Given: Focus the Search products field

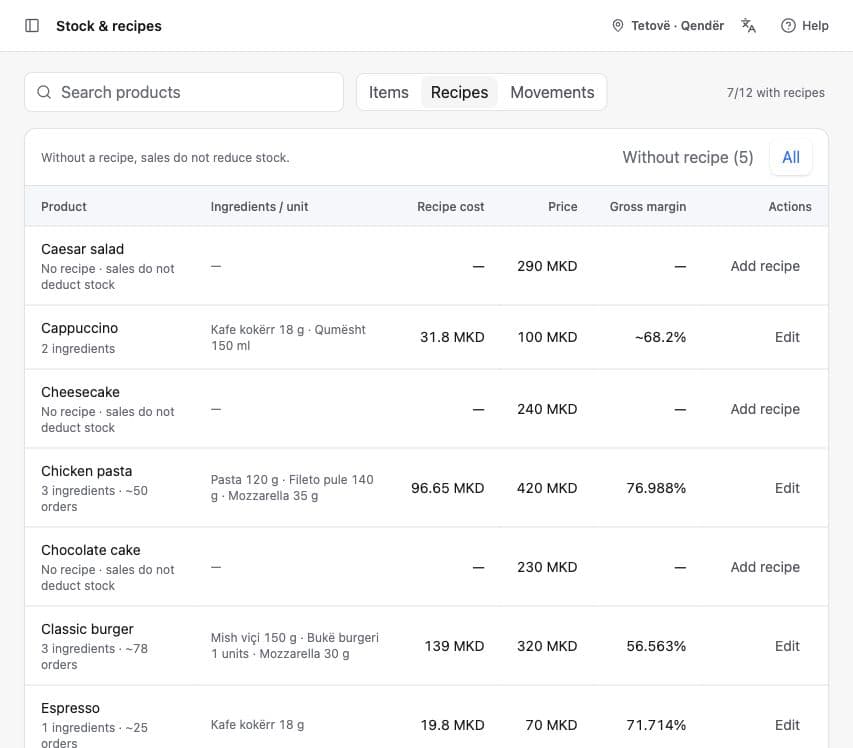Looking at the screenshot, I should click(x=184, y=92).
